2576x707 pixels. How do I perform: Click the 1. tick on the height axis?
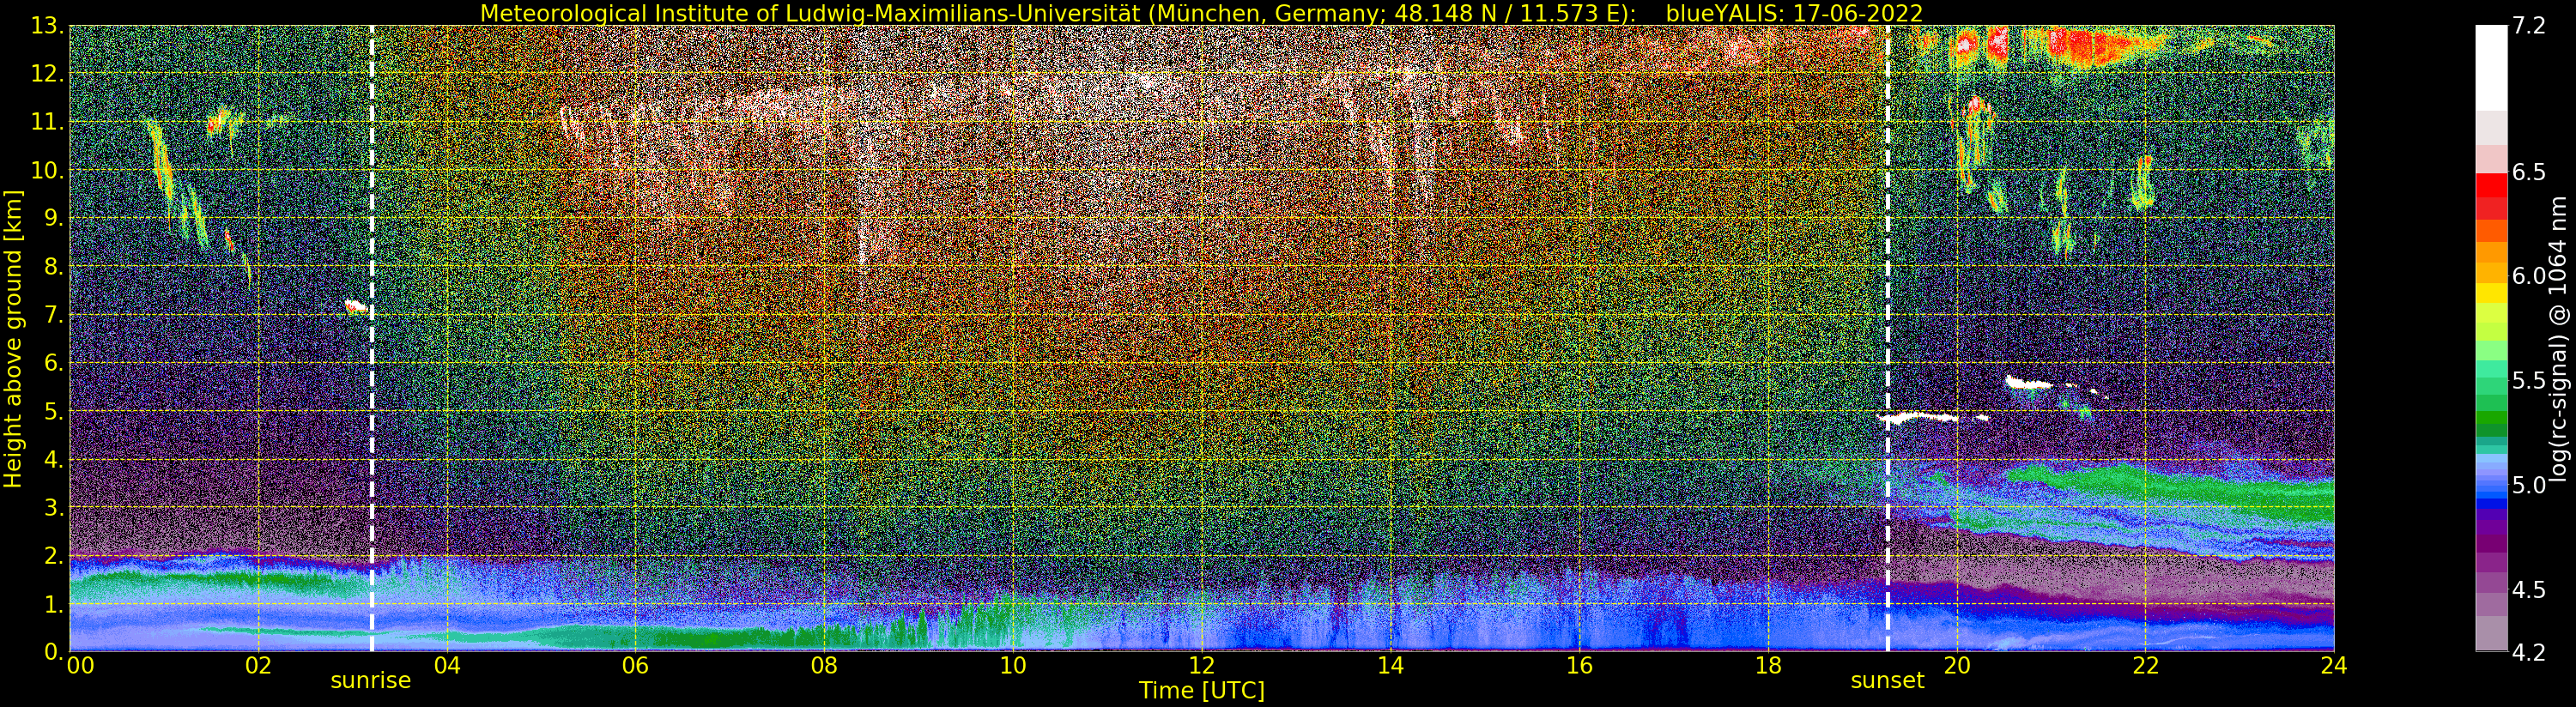coord(53,604)
